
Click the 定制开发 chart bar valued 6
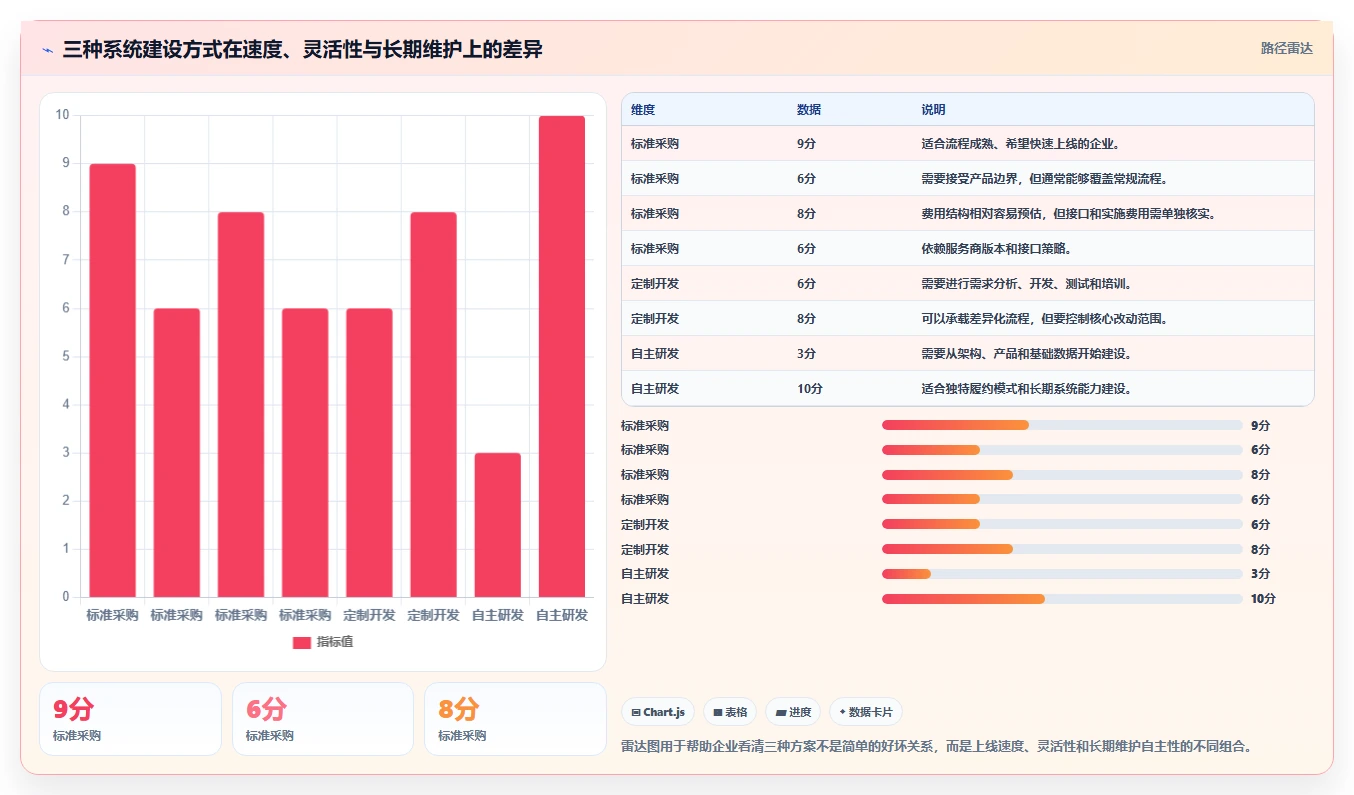point(369,453)
